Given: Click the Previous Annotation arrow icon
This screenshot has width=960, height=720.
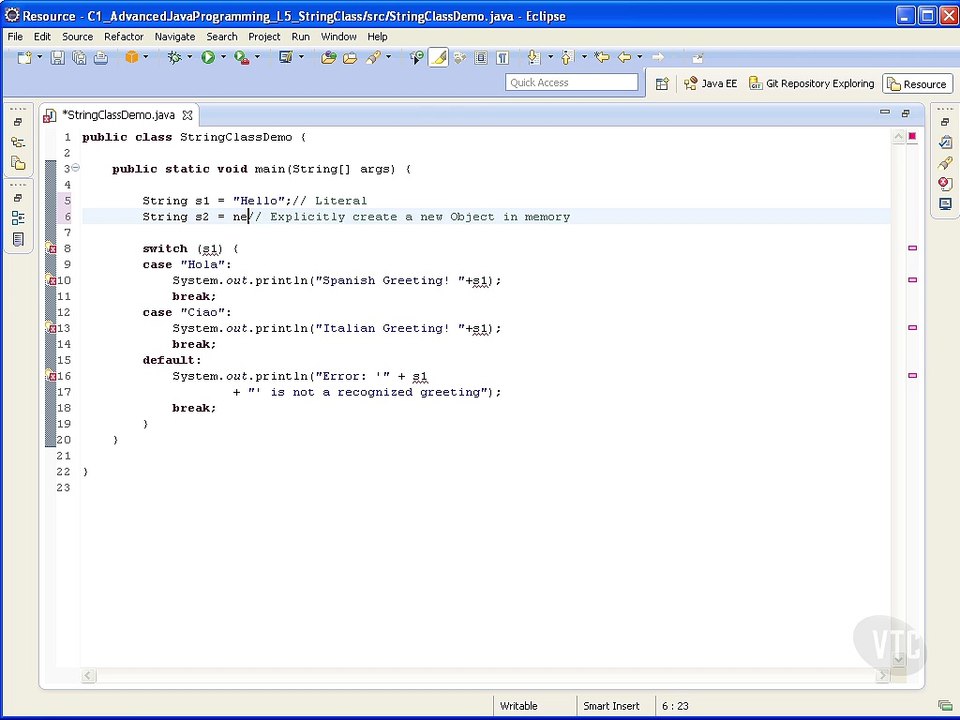Looking at the screenshot, I should click(567, 58).
